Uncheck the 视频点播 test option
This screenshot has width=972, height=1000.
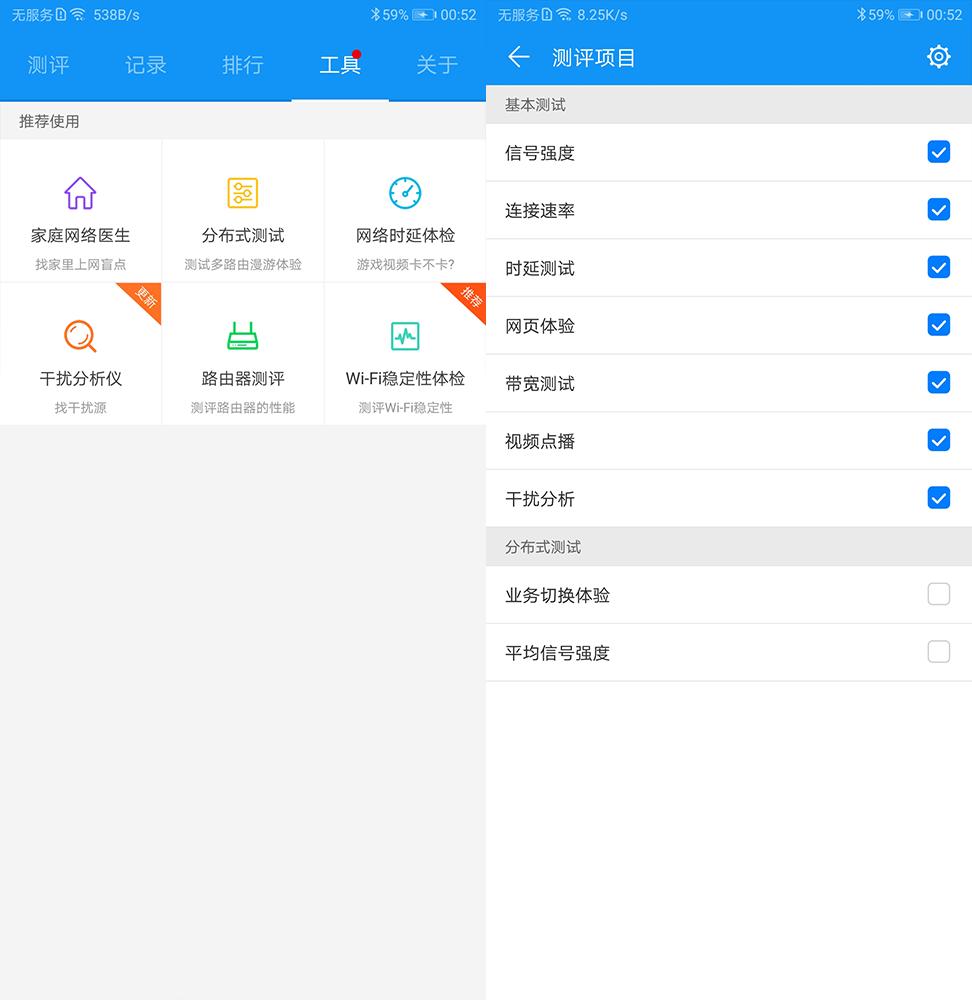coord(938,441)
